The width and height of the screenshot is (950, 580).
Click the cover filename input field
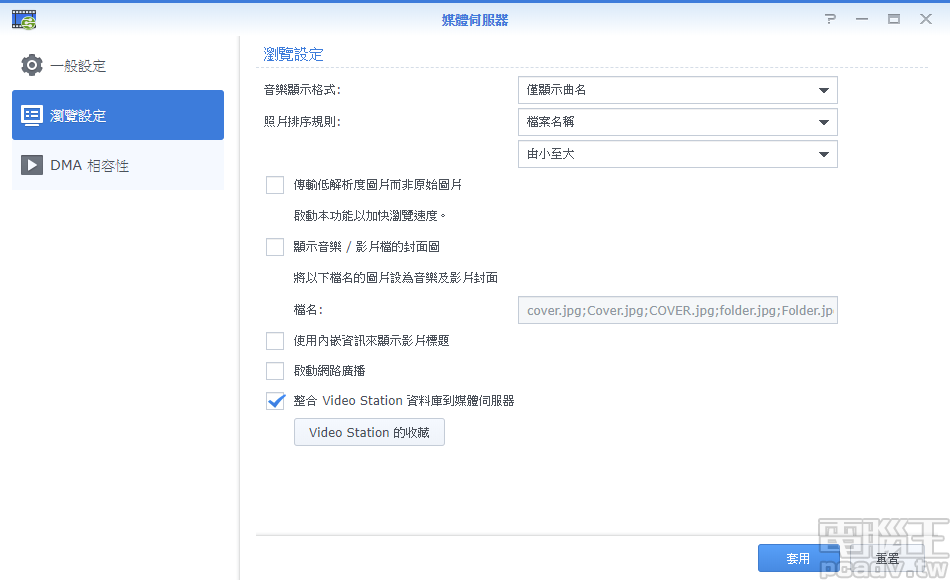676,310
